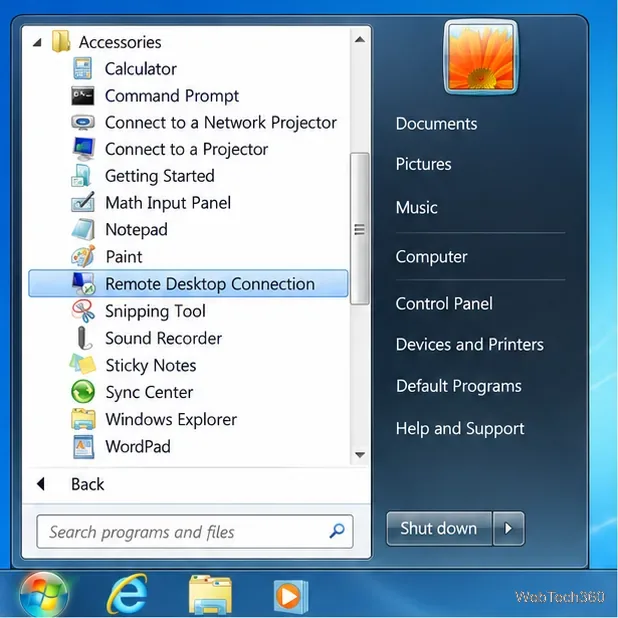
Task: Click the Connect to a Network Projector icon
Action: click(x=83, y=122)
